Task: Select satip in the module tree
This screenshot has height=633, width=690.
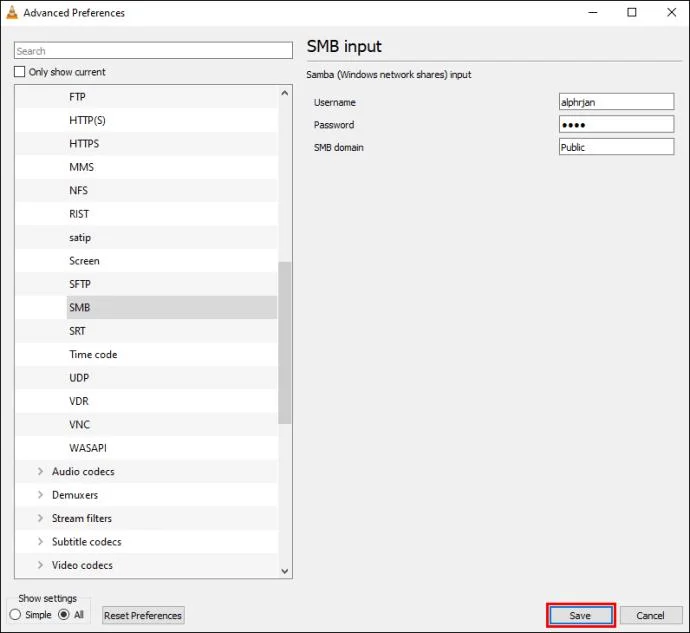Action: click(x=80, y=237)
